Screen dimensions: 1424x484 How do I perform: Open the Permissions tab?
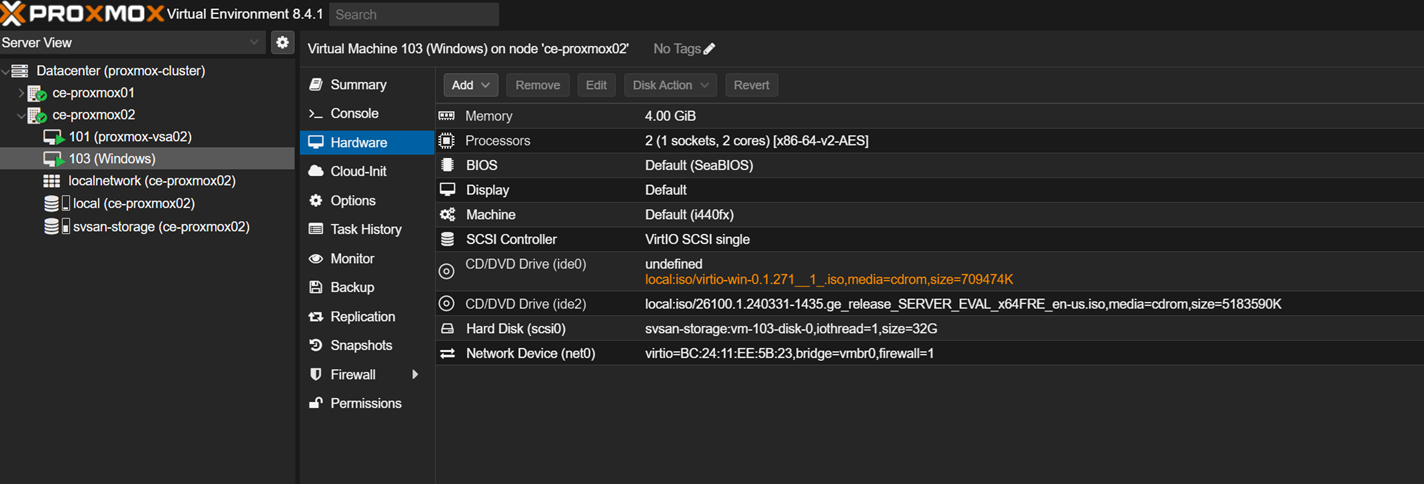[x=367, y=403]
